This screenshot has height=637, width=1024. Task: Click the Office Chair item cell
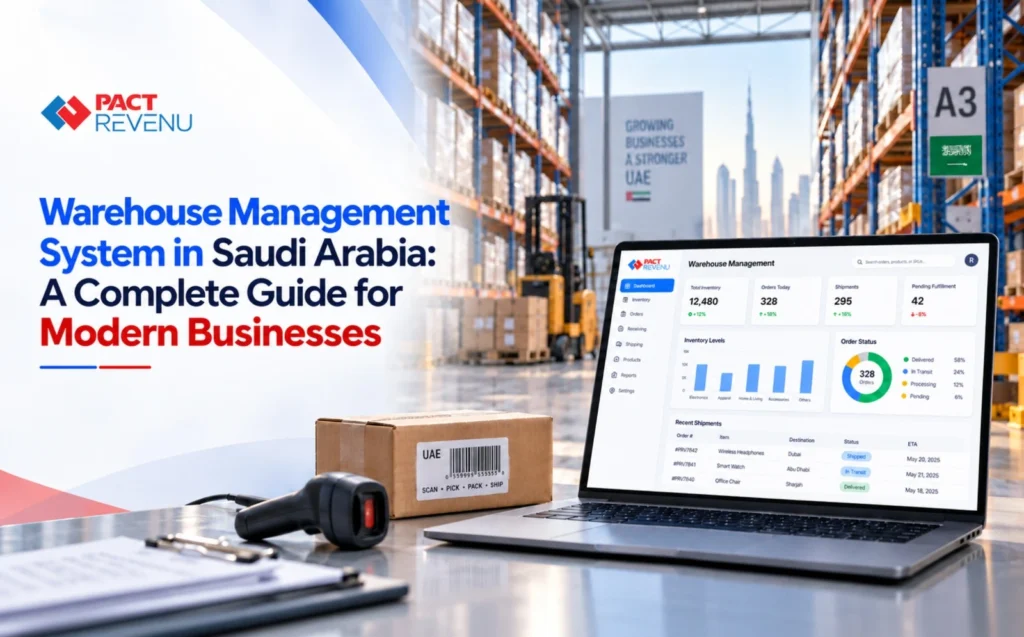point(728,481)
